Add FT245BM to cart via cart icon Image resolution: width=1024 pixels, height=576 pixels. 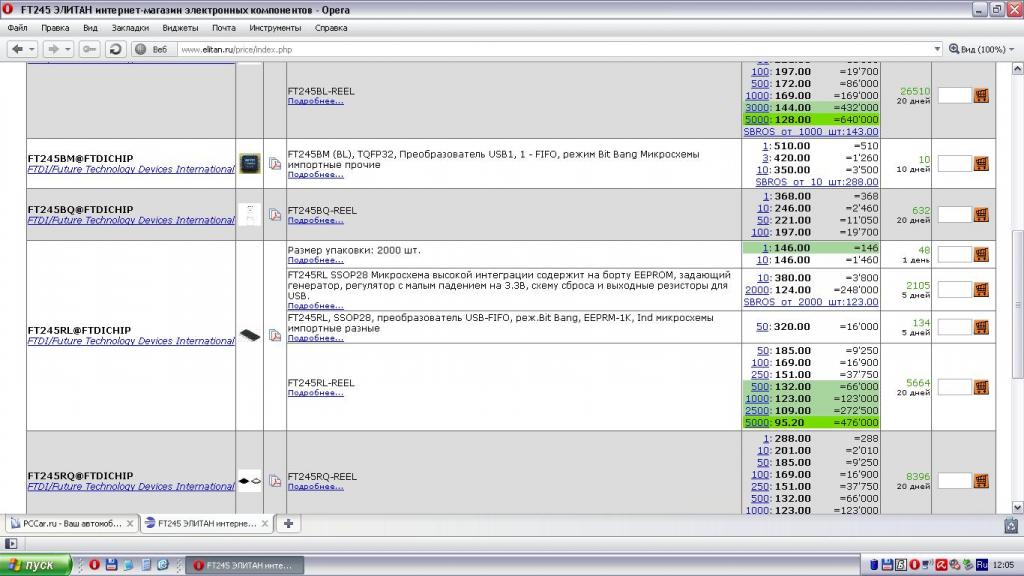[x=981, y=163]
